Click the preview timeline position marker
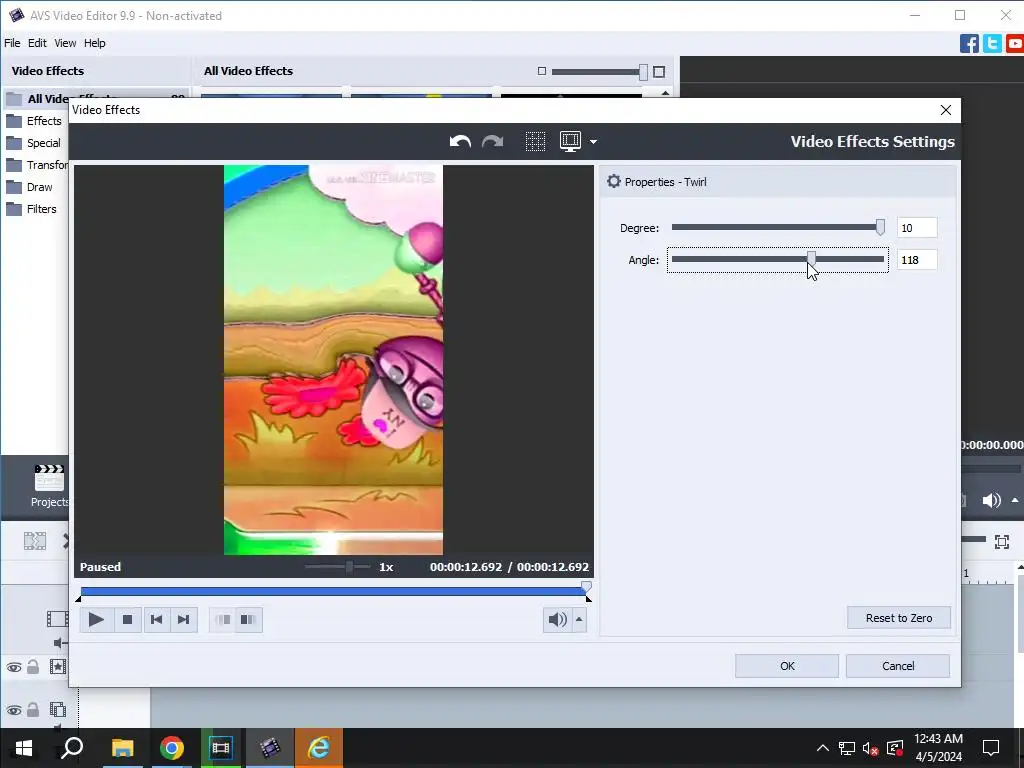This screenshot has height=768, width=1024. coord(586,587)
